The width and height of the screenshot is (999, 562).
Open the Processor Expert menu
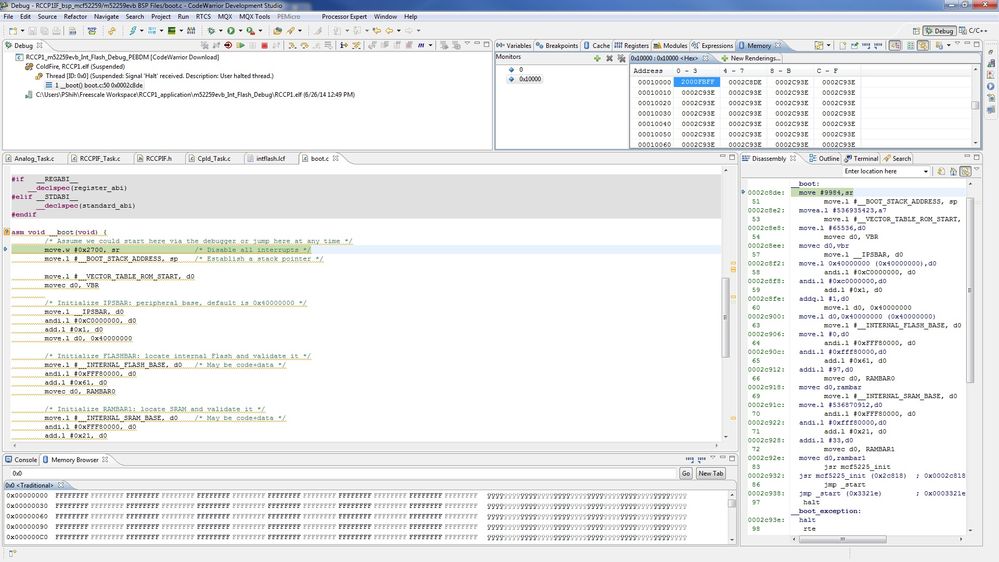[344, 17]
